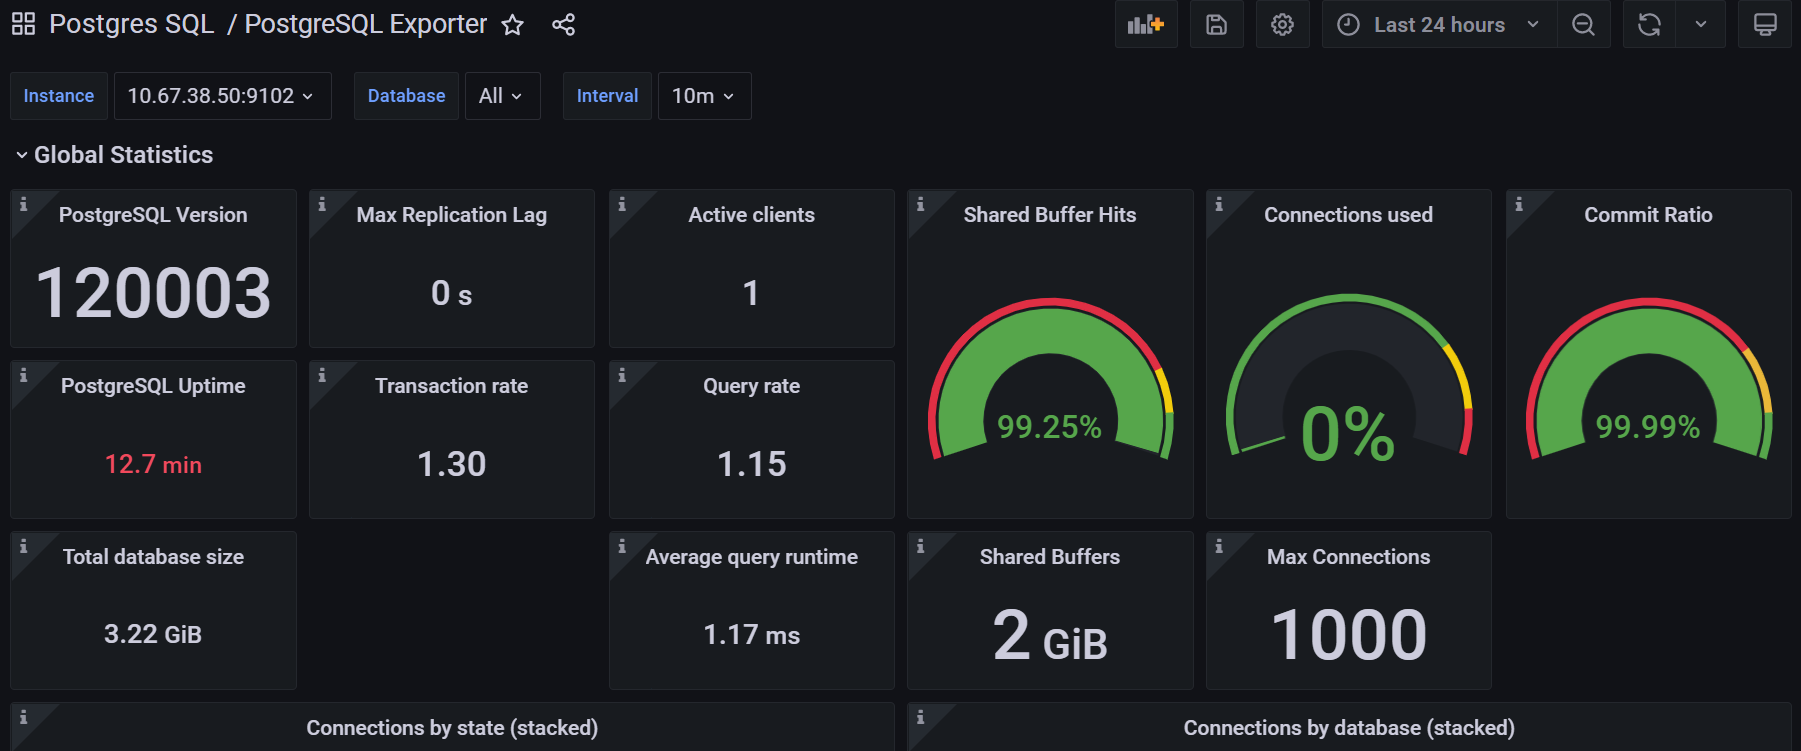Open dashboard settings gear

[x=1282, y=25]
